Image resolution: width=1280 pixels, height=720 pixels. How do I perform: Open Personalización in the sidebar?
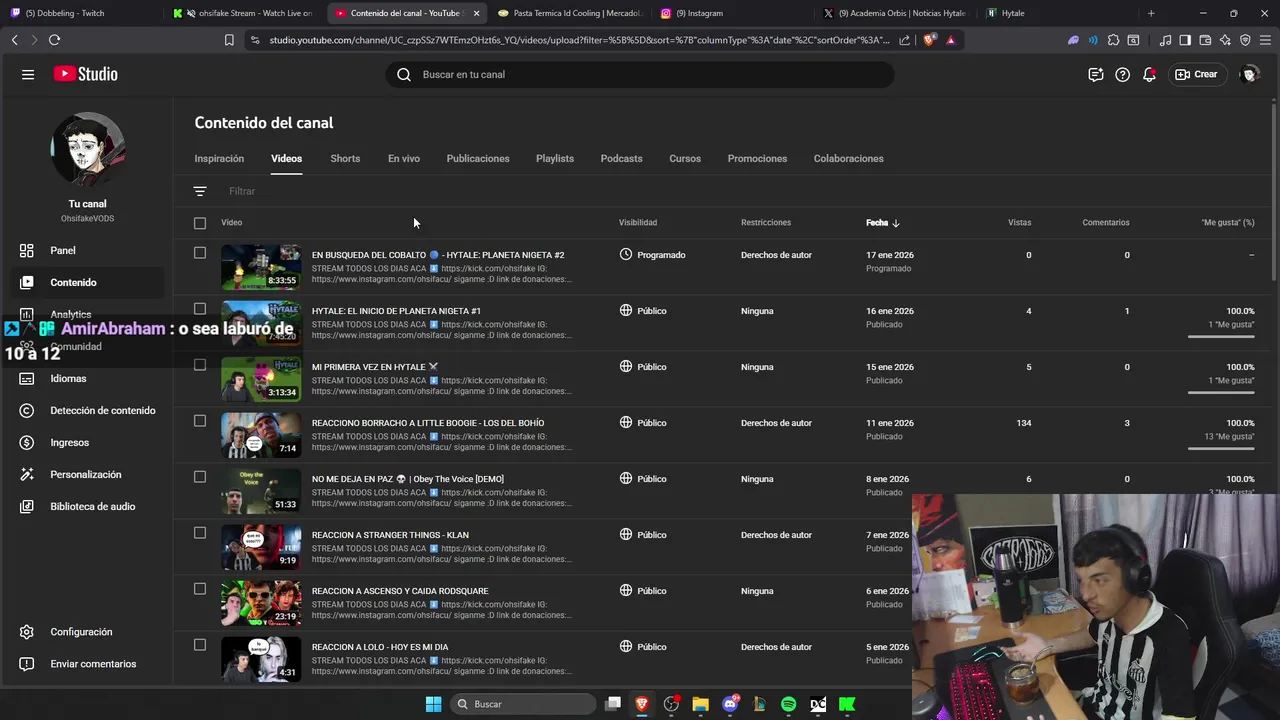pyautogui.click(x=88, y=474)
